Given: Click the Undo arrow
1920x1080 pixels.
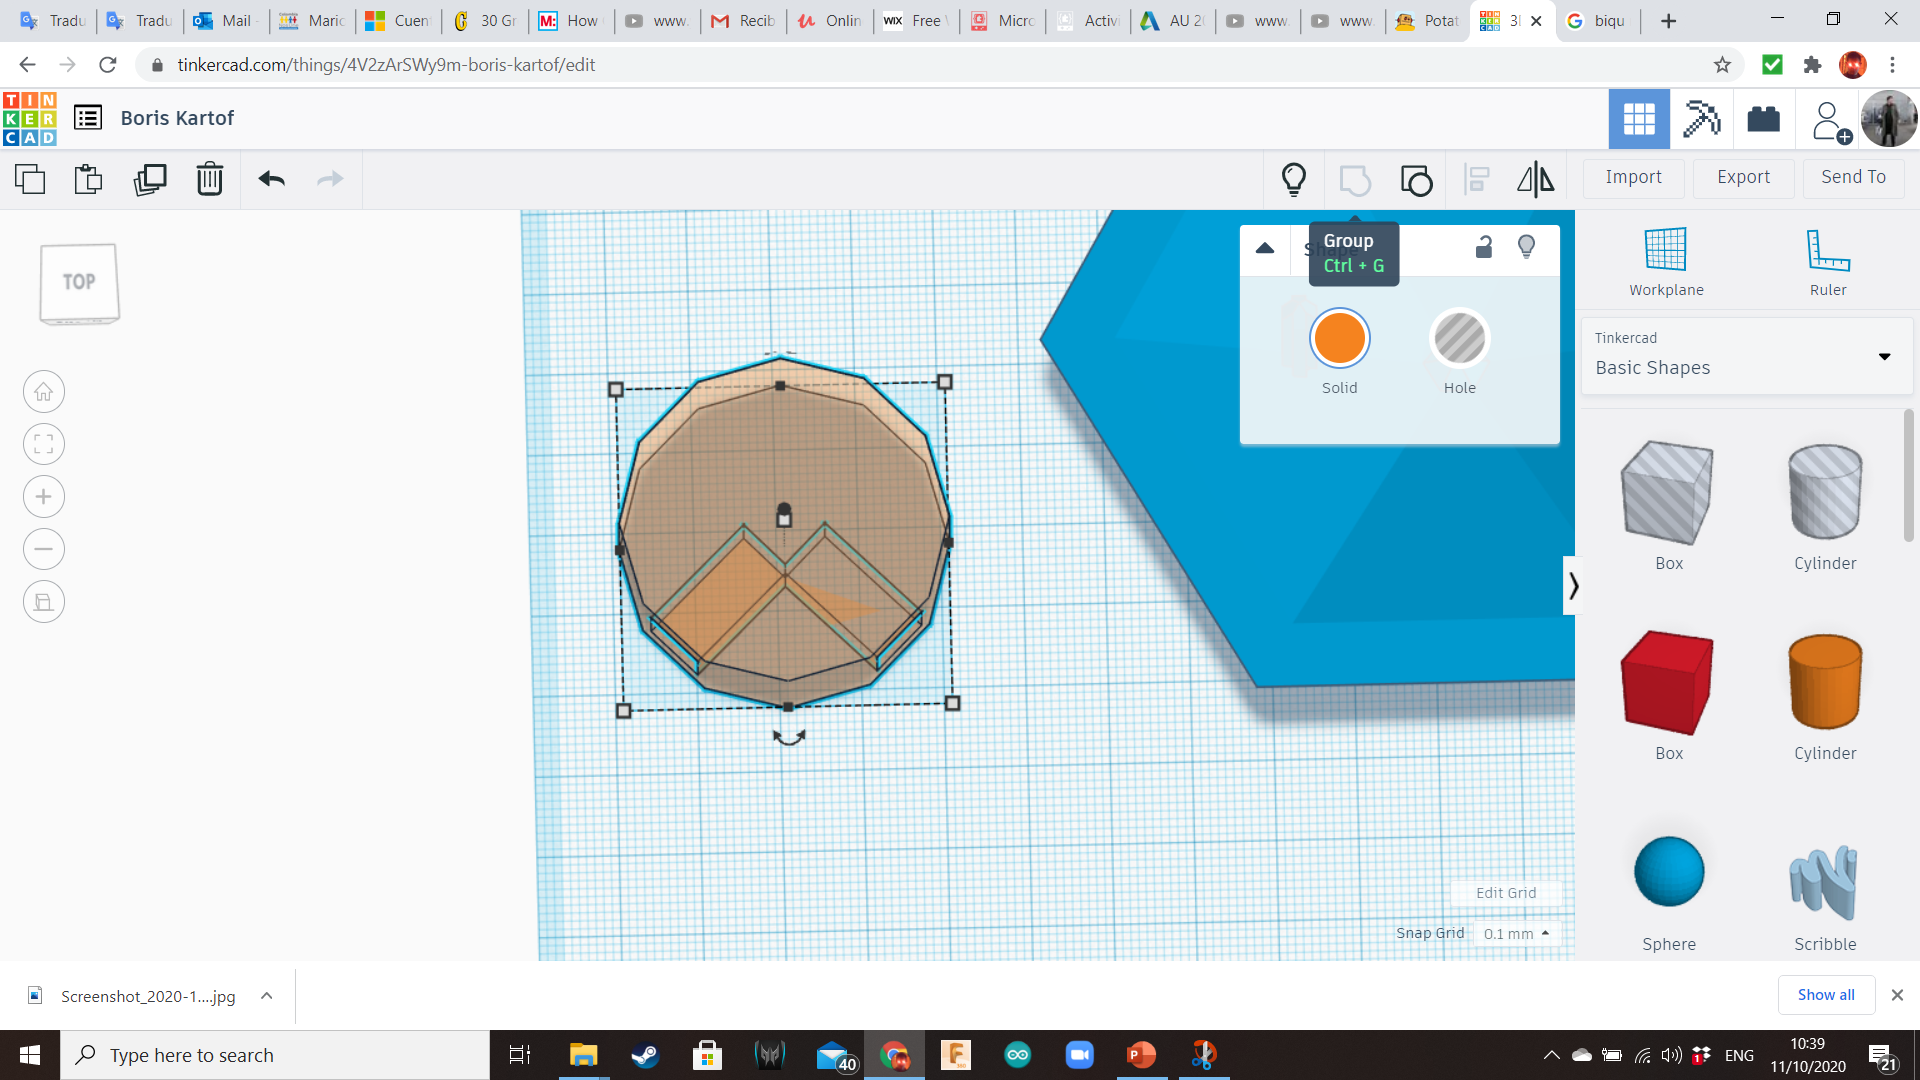Looking at the screenshot, I should (x=272, y=180).
